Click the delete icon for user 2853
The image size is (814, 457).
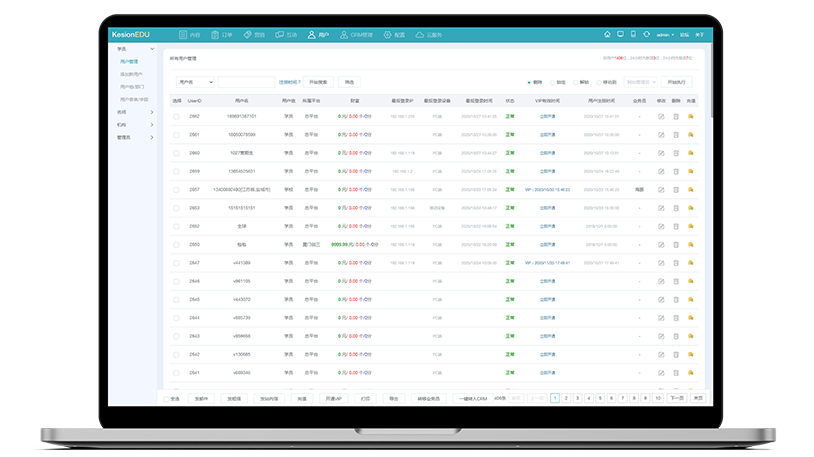tap(676, 207)
